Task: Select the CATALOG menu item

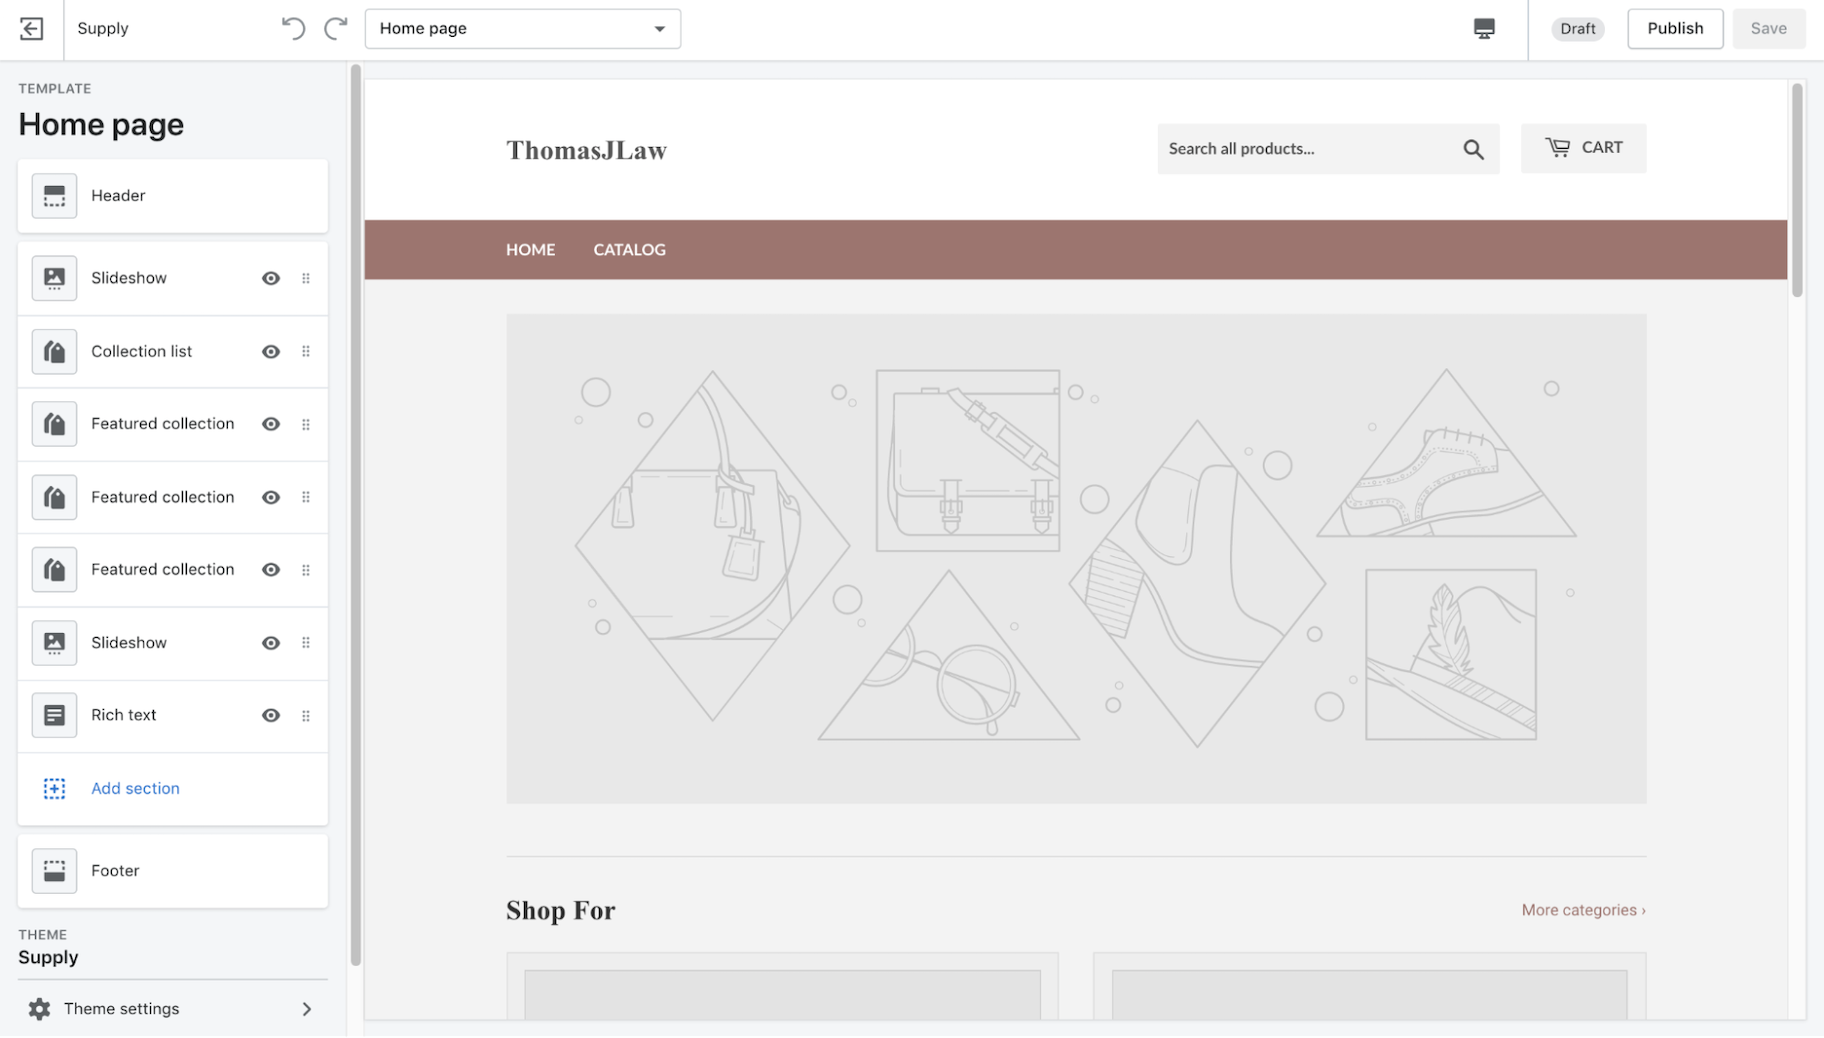Action: click(629, 249)
